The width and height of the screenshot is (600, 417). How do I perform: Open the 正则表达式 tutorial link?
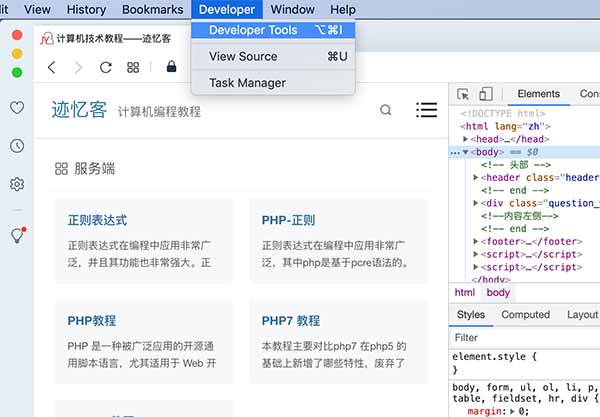(x=97, y=220)
